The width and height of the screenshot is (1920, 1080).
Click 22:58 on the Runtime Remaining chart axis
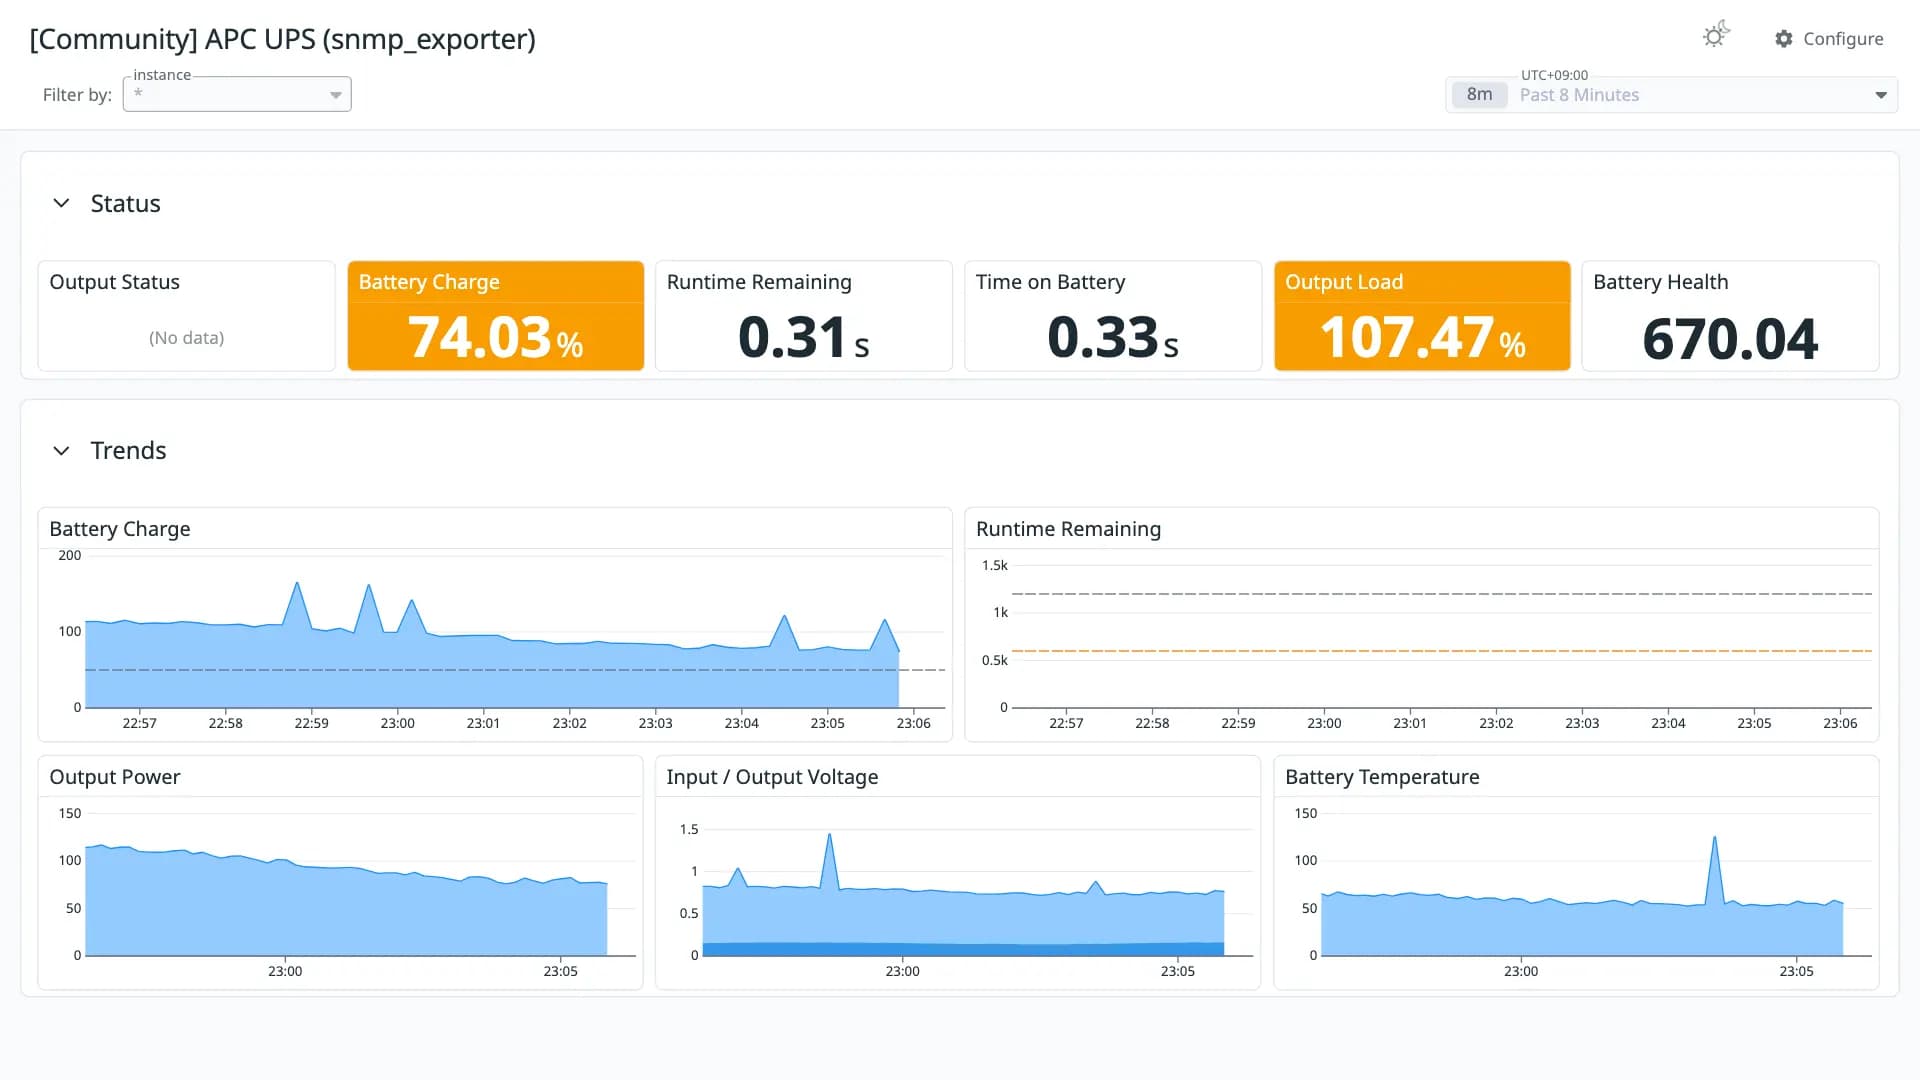[1152, 723]
